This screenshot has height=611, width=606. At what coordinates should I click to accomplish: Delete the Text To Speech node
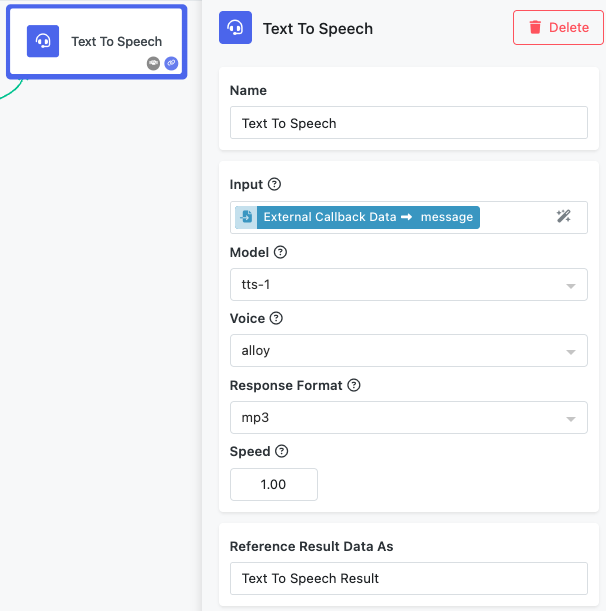point(558,28)
